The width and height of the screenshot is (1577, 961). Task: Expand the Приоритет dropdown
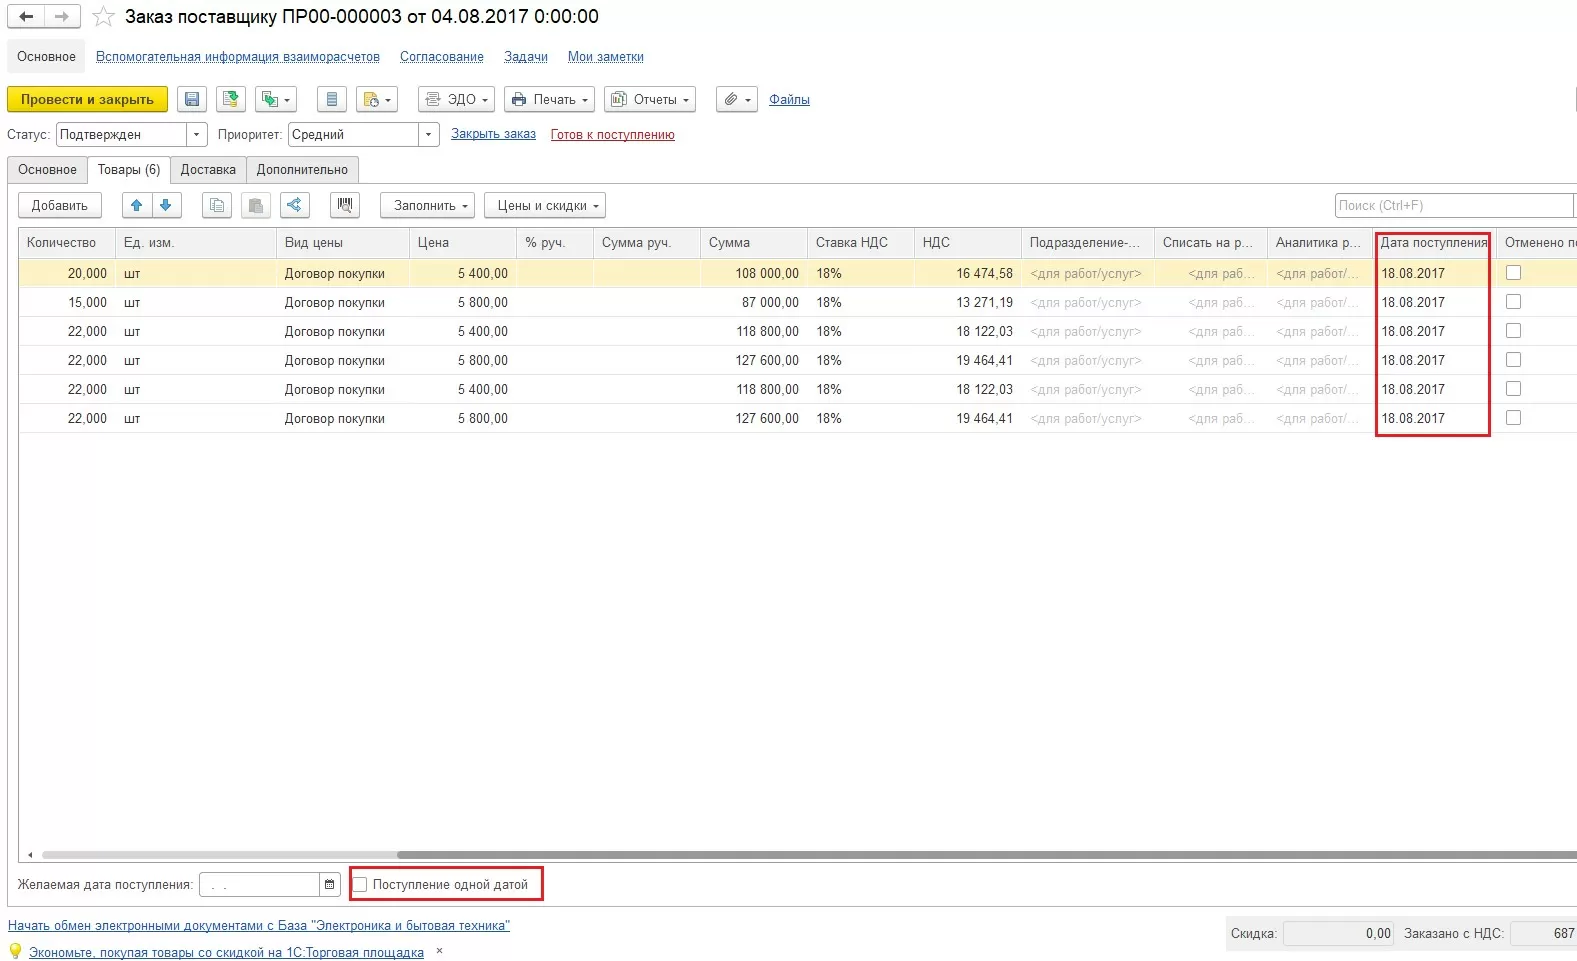pos(429,135)
